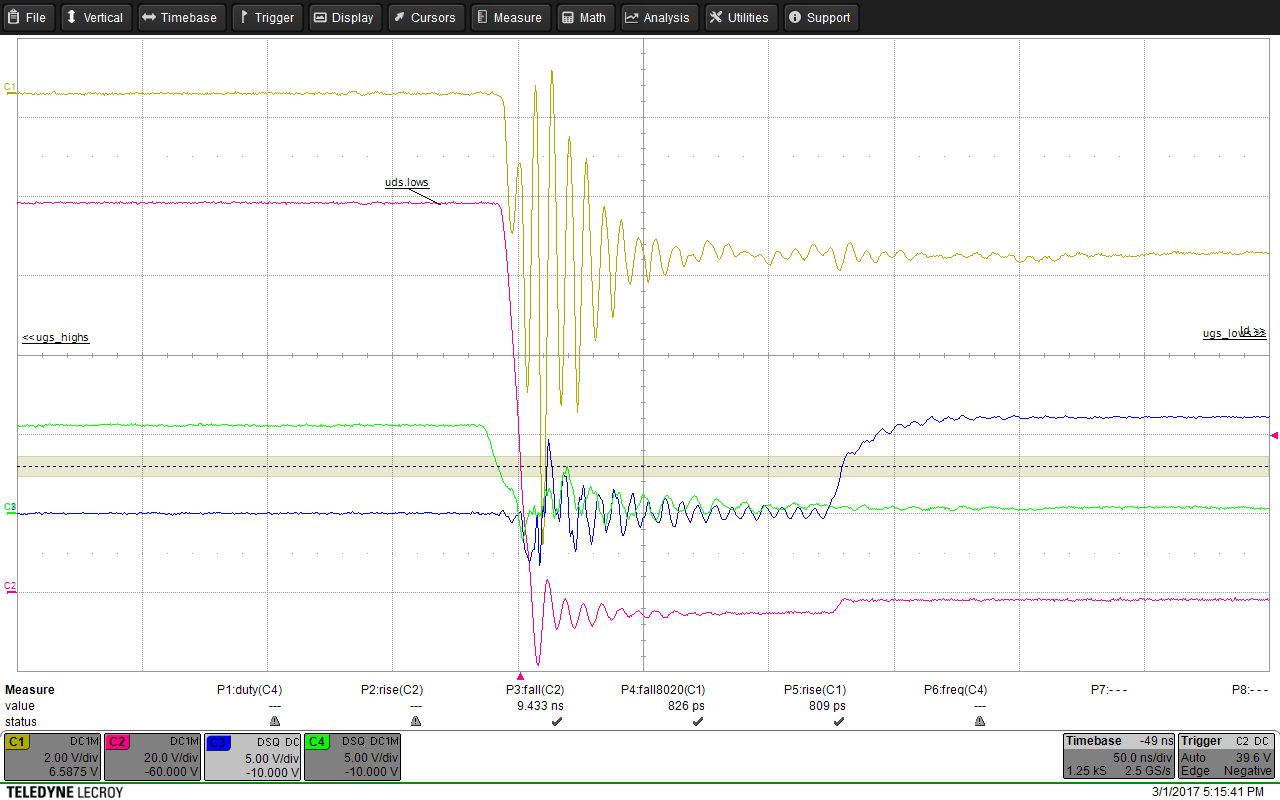Open the Display menu
The width and height of the screenshot is (1280, 800).
[x=344, y=17]
